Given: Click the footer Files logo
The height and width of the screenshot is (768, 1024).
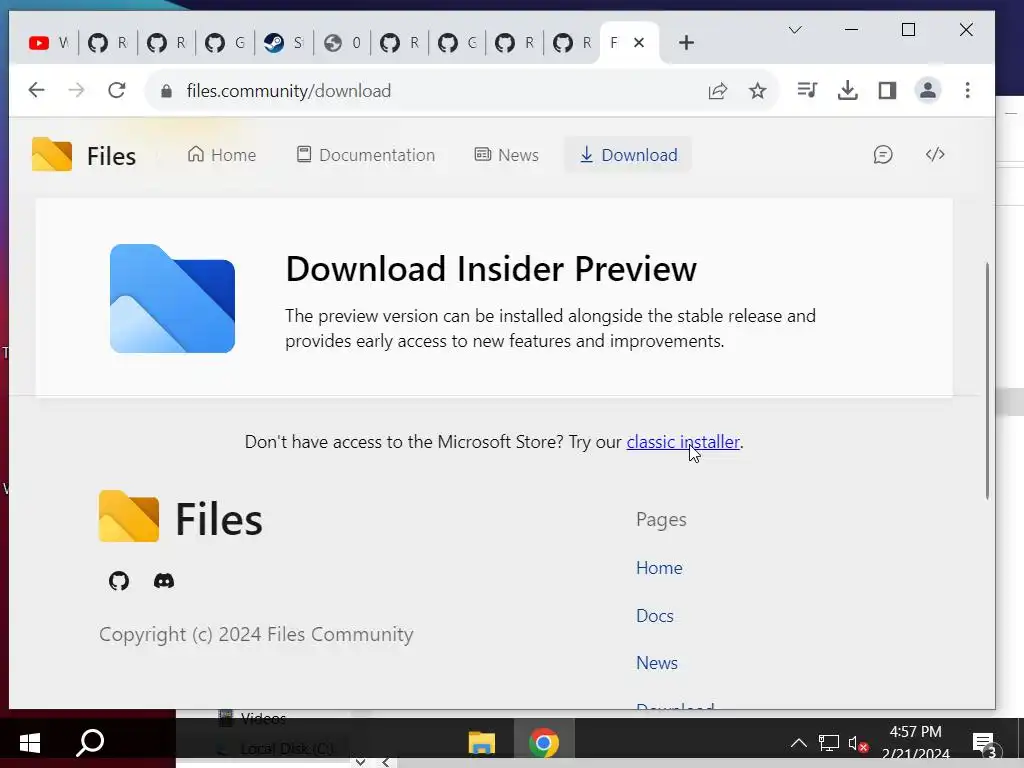Looking at the screenshot, I should point(181,518).
